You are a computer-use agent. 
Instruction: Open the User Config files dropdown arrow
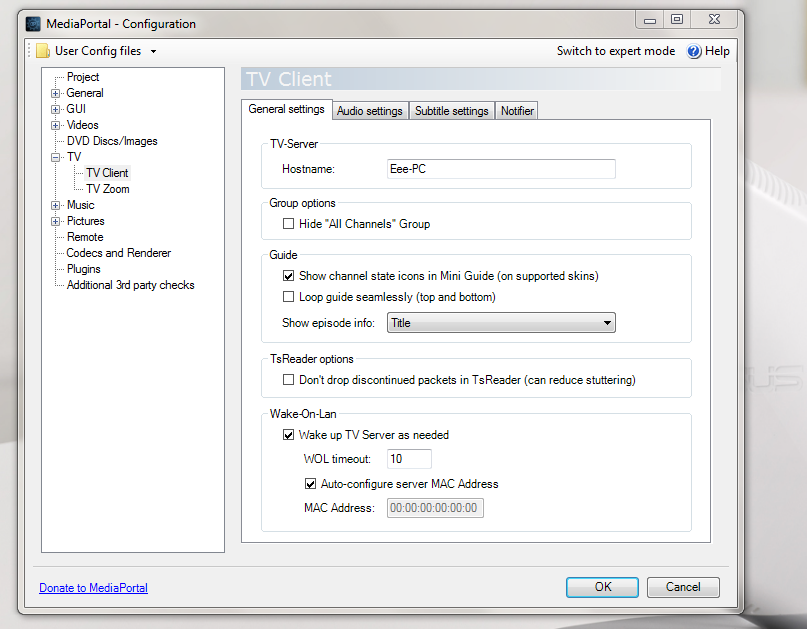[153, 51]
